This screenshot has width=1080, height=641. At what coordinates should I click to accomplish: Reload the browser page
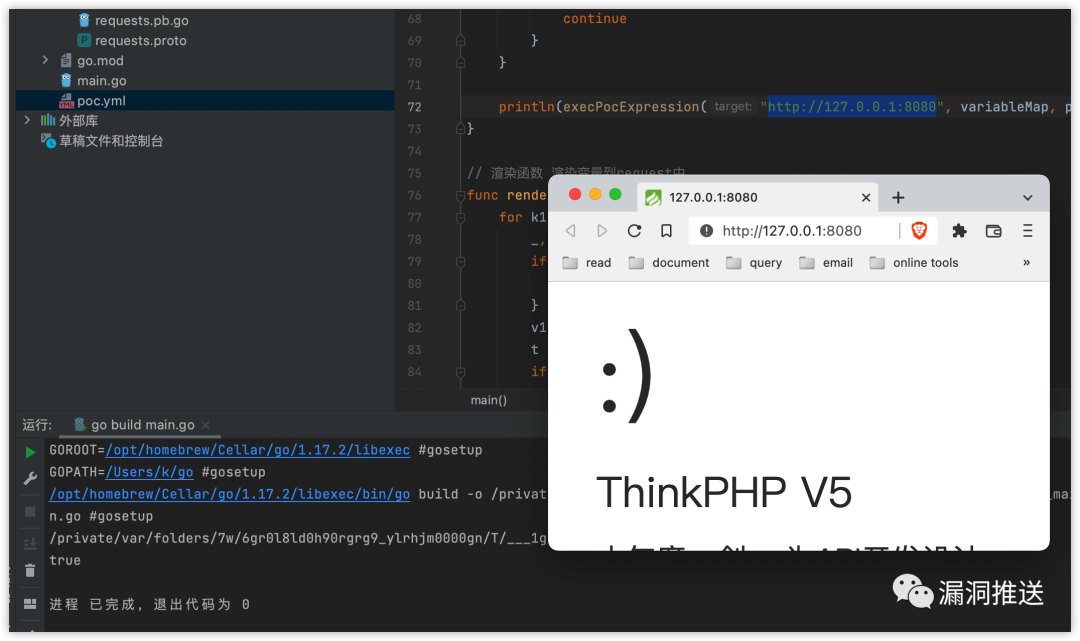tap(634, 231)
